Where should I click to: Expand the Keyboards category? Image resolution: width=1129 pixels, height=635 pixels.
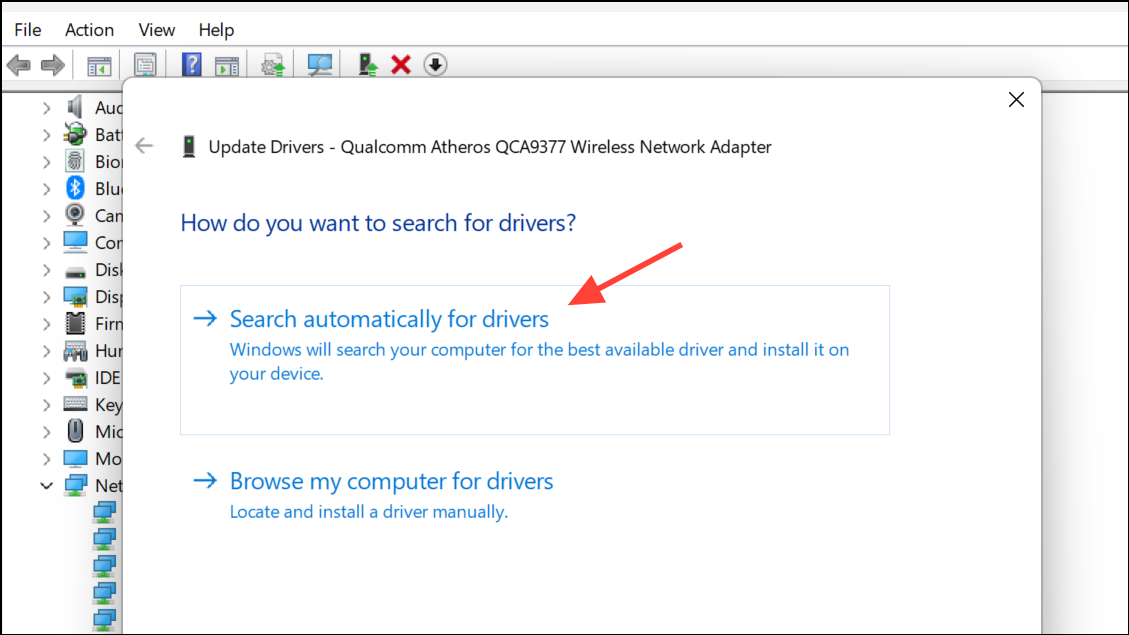point(46,405)
